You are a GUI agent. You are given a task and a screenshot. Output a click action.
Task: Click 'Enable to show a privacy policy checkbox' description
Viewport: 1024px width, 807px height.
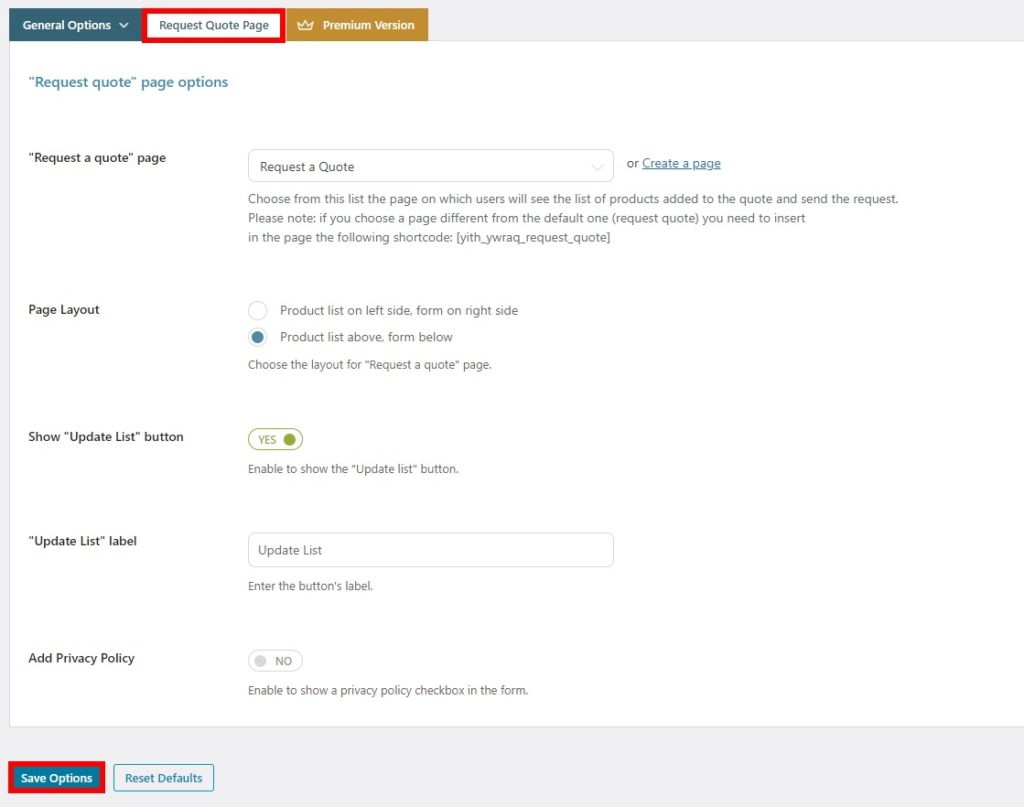coord(388,690)
